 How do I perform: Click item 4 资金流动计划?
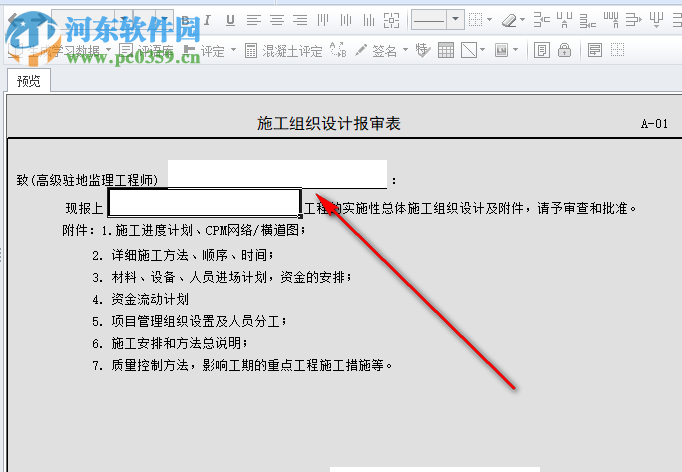tap(140, 299)
